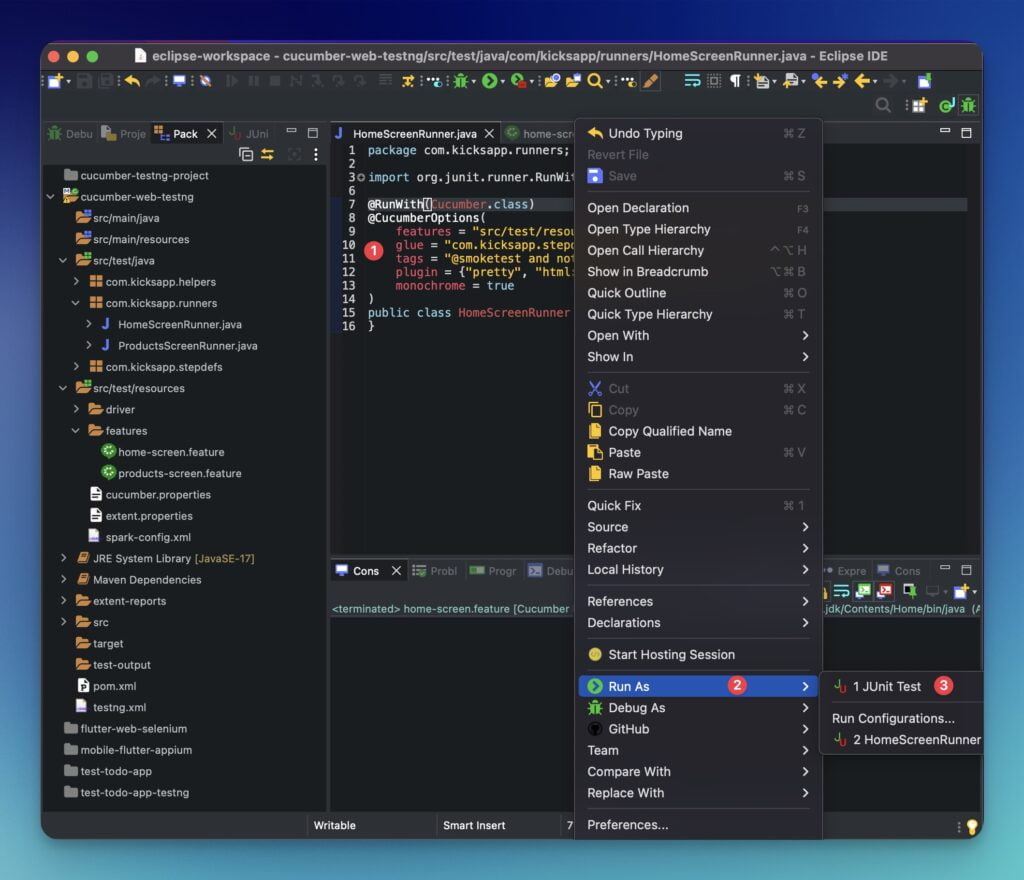Click the code folding toggle at line 3 import
Image resolution: width=1024 pixels, height=880 pixels.
click(360, 178)
